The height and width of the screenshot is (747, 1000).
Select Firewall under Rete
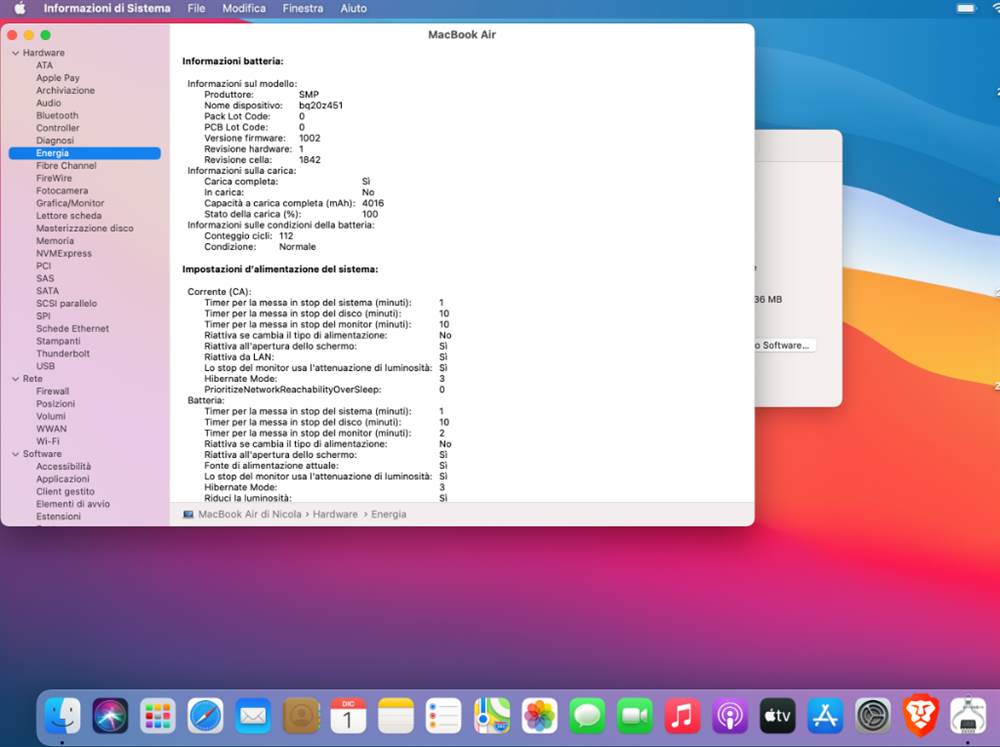click(x=52, y=392)
